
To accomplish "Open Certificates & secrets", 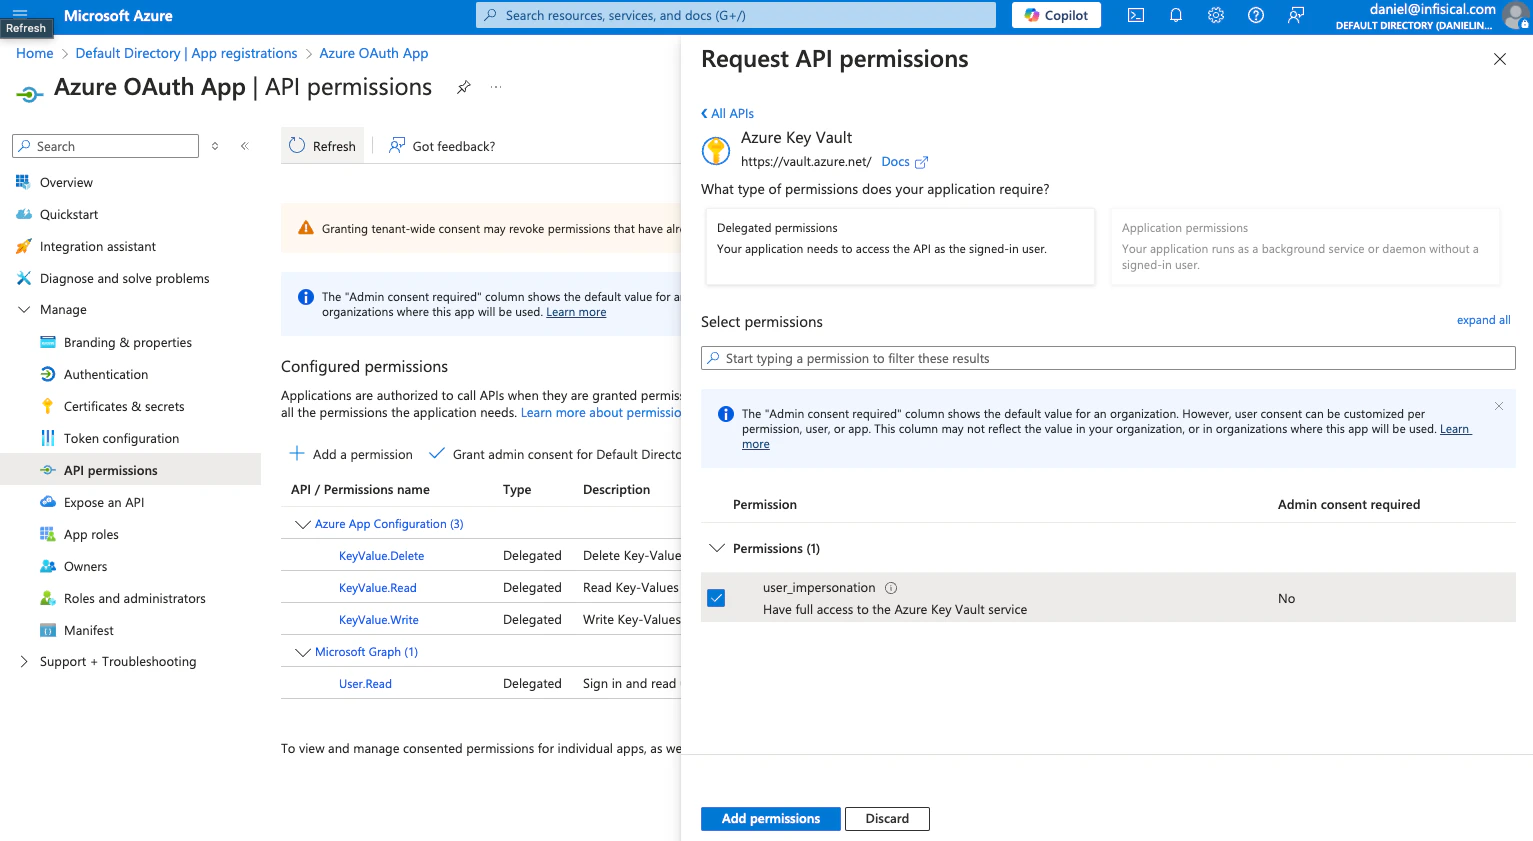I will tap(124, 406).
